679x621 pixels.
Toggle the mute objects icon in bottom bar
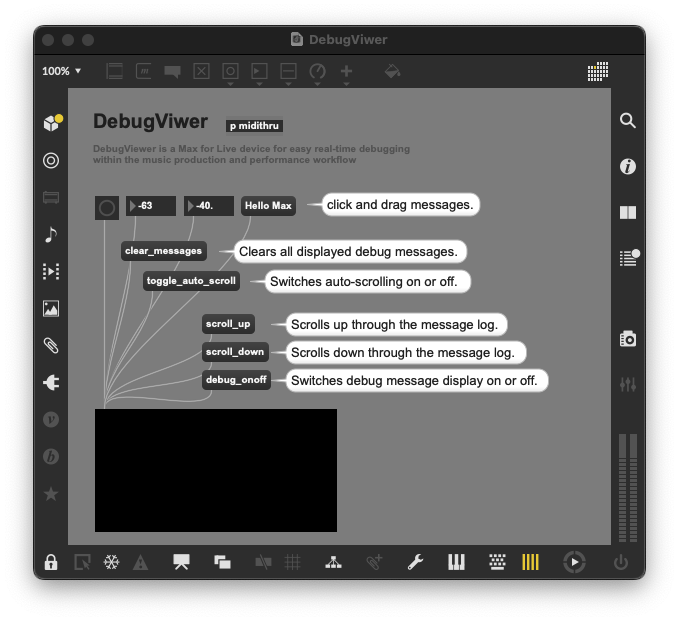click(x=263, y=563)
